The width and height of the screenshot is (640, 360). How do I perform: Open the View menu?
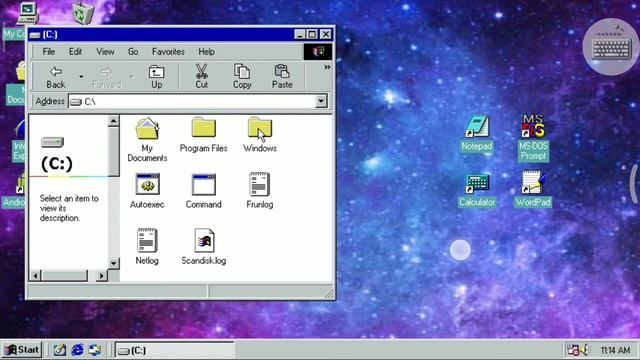tap(105, 52)
